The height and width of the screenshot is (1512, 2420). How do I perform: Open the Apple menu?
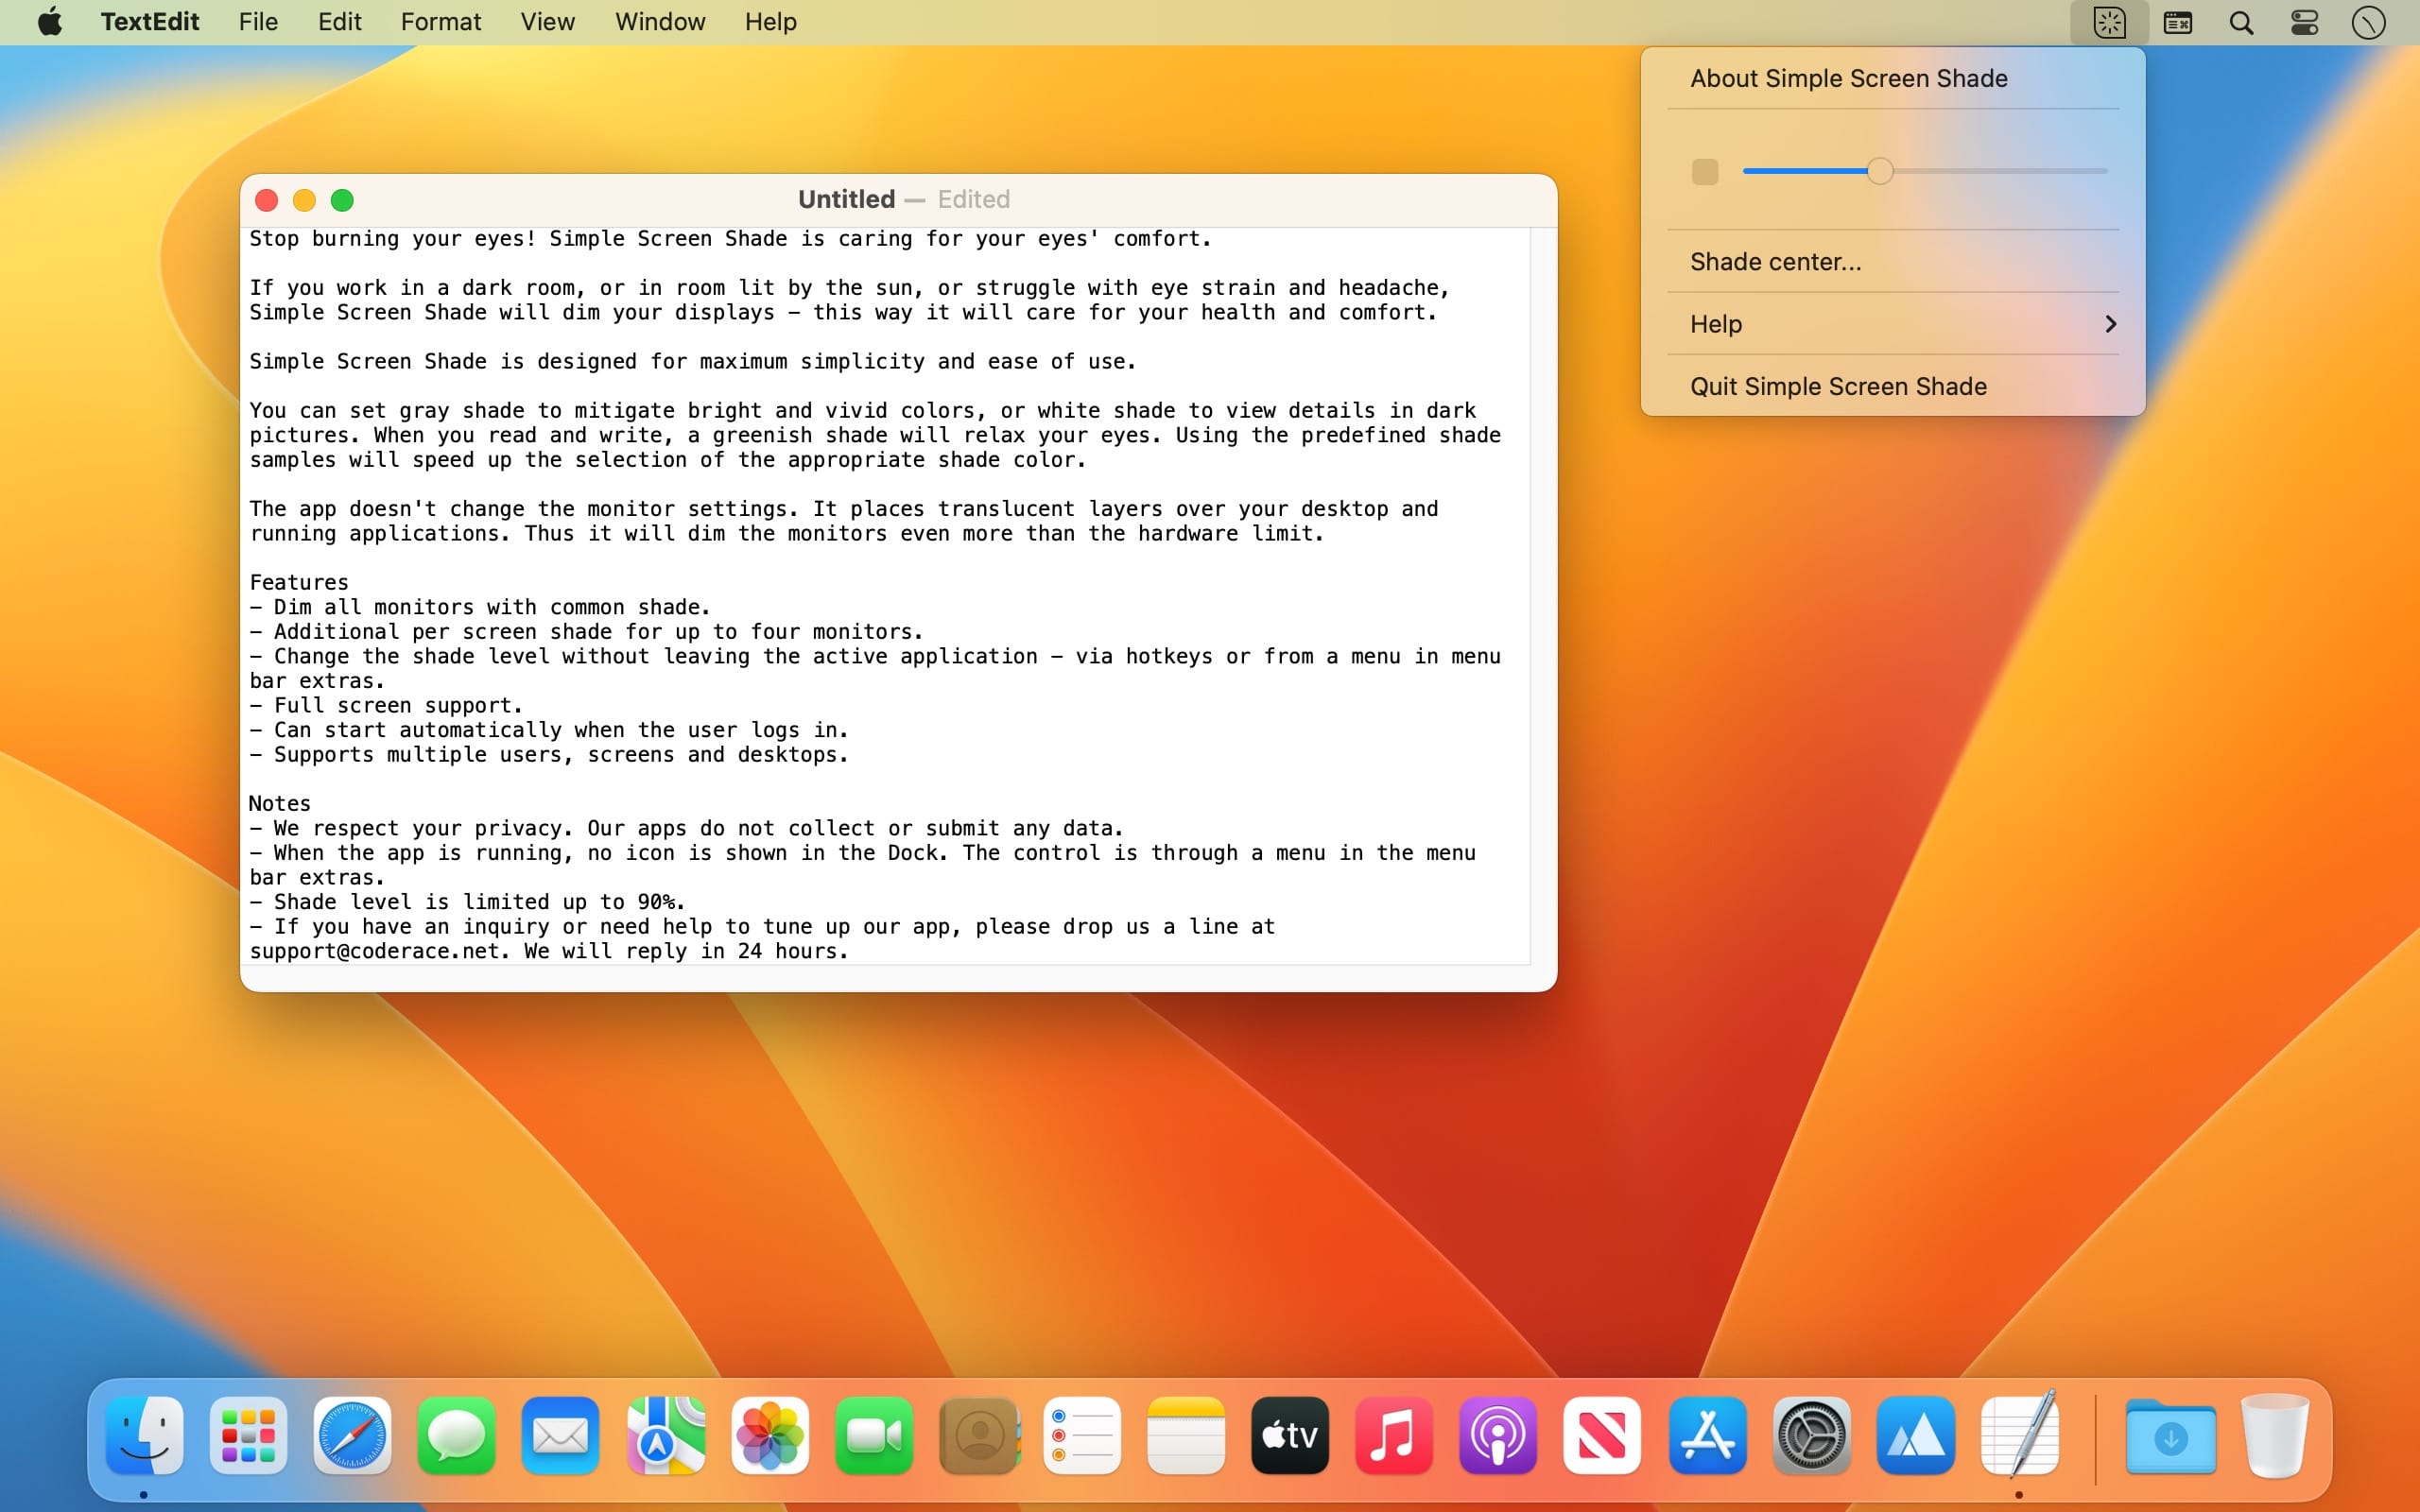pos(50,21)
